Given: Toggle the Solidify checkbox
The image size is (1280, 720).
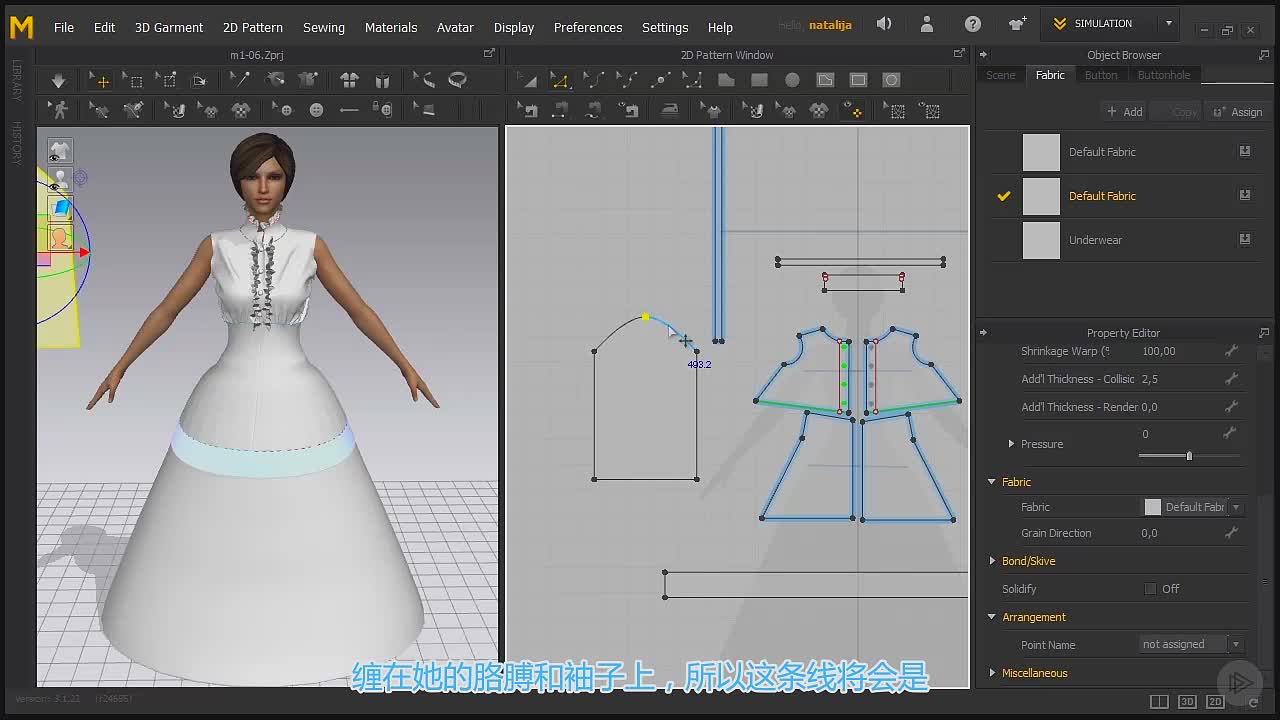Looking at the screenshot, I should click(x=1150, y=589).
